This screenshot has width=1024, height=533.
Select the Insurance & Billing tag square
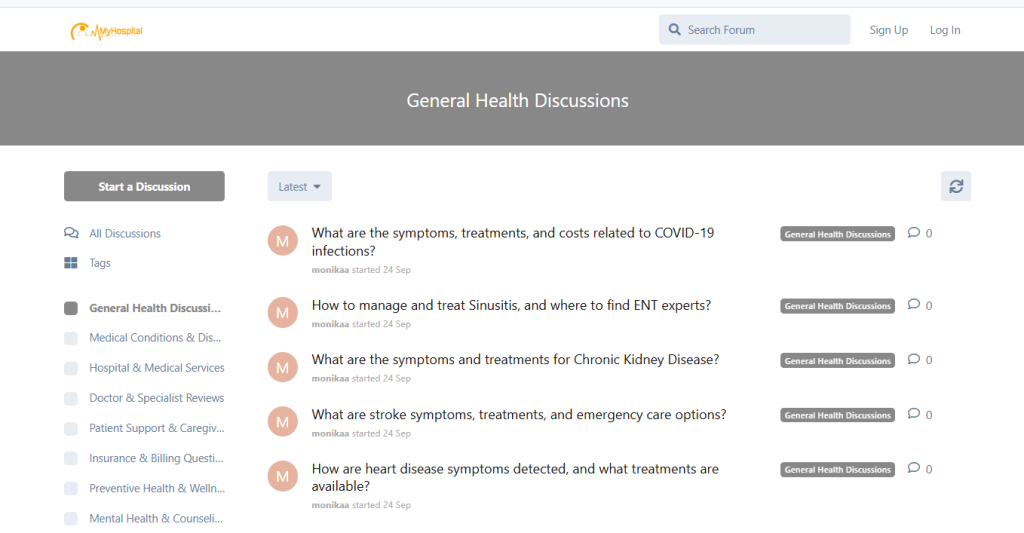tap(71, 458)
